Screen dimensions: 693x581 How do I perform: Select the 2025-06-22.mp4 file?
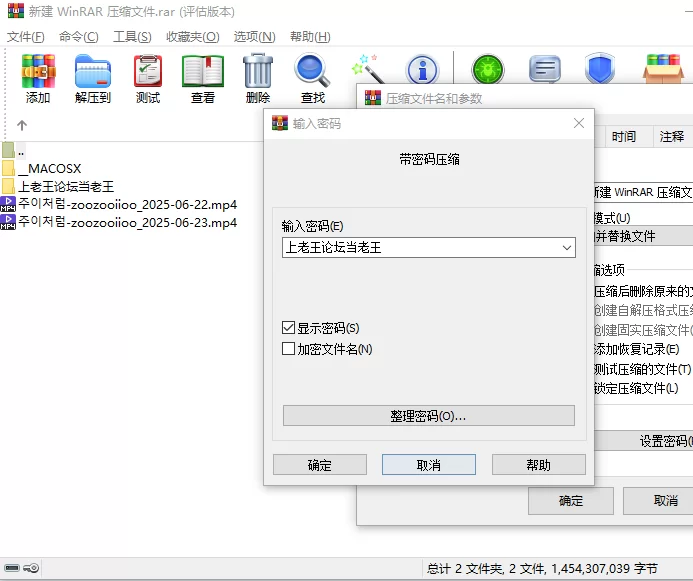(119, 205)
